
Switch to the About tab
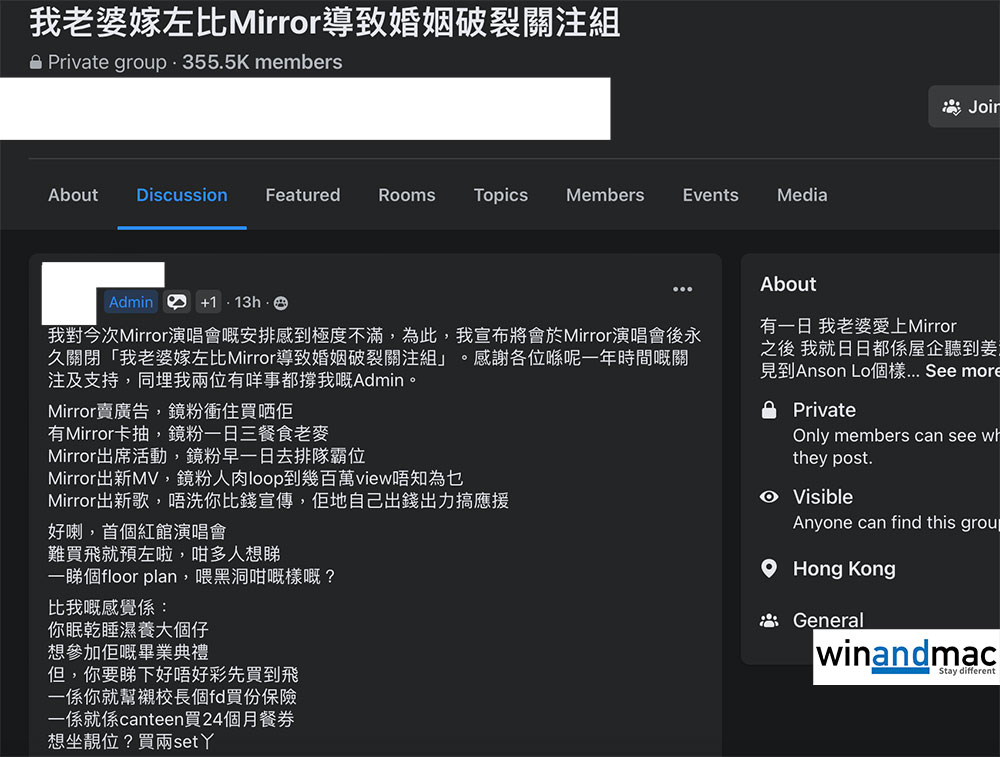(73, 195)
